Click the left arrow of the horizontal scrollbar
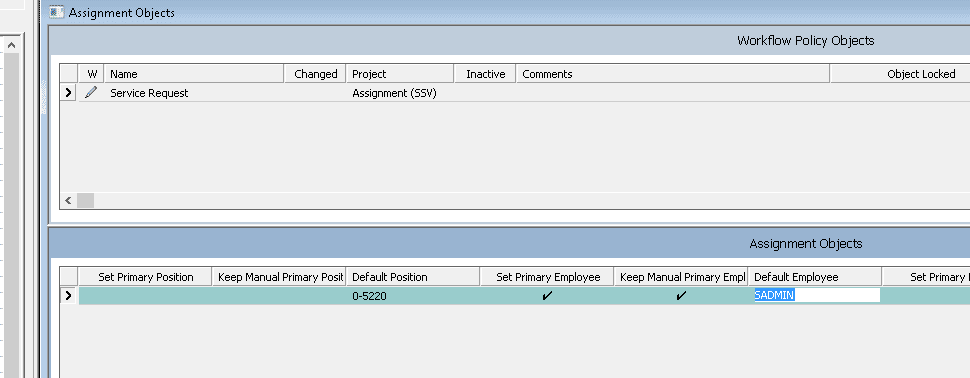This screenshot has width=970, height=378. 68,200
